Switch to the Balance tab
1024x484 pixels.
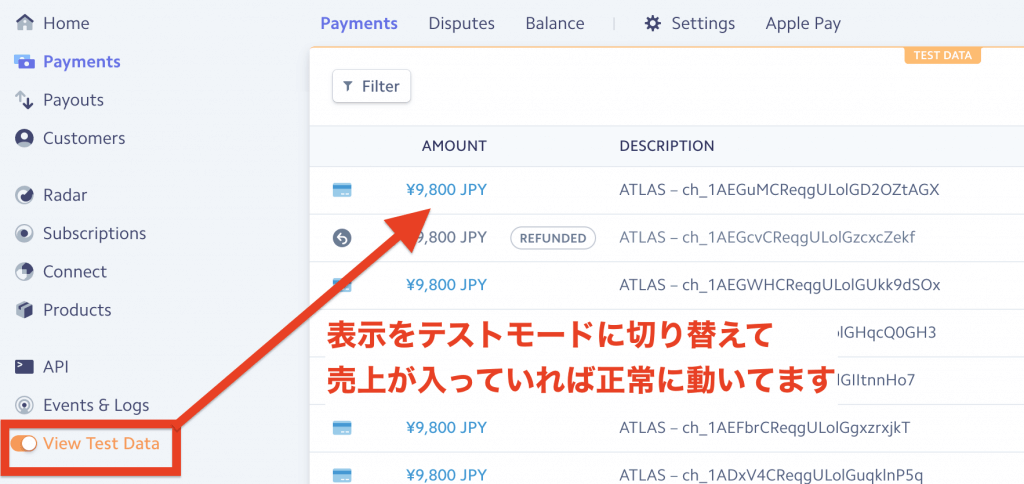point(555,24)
